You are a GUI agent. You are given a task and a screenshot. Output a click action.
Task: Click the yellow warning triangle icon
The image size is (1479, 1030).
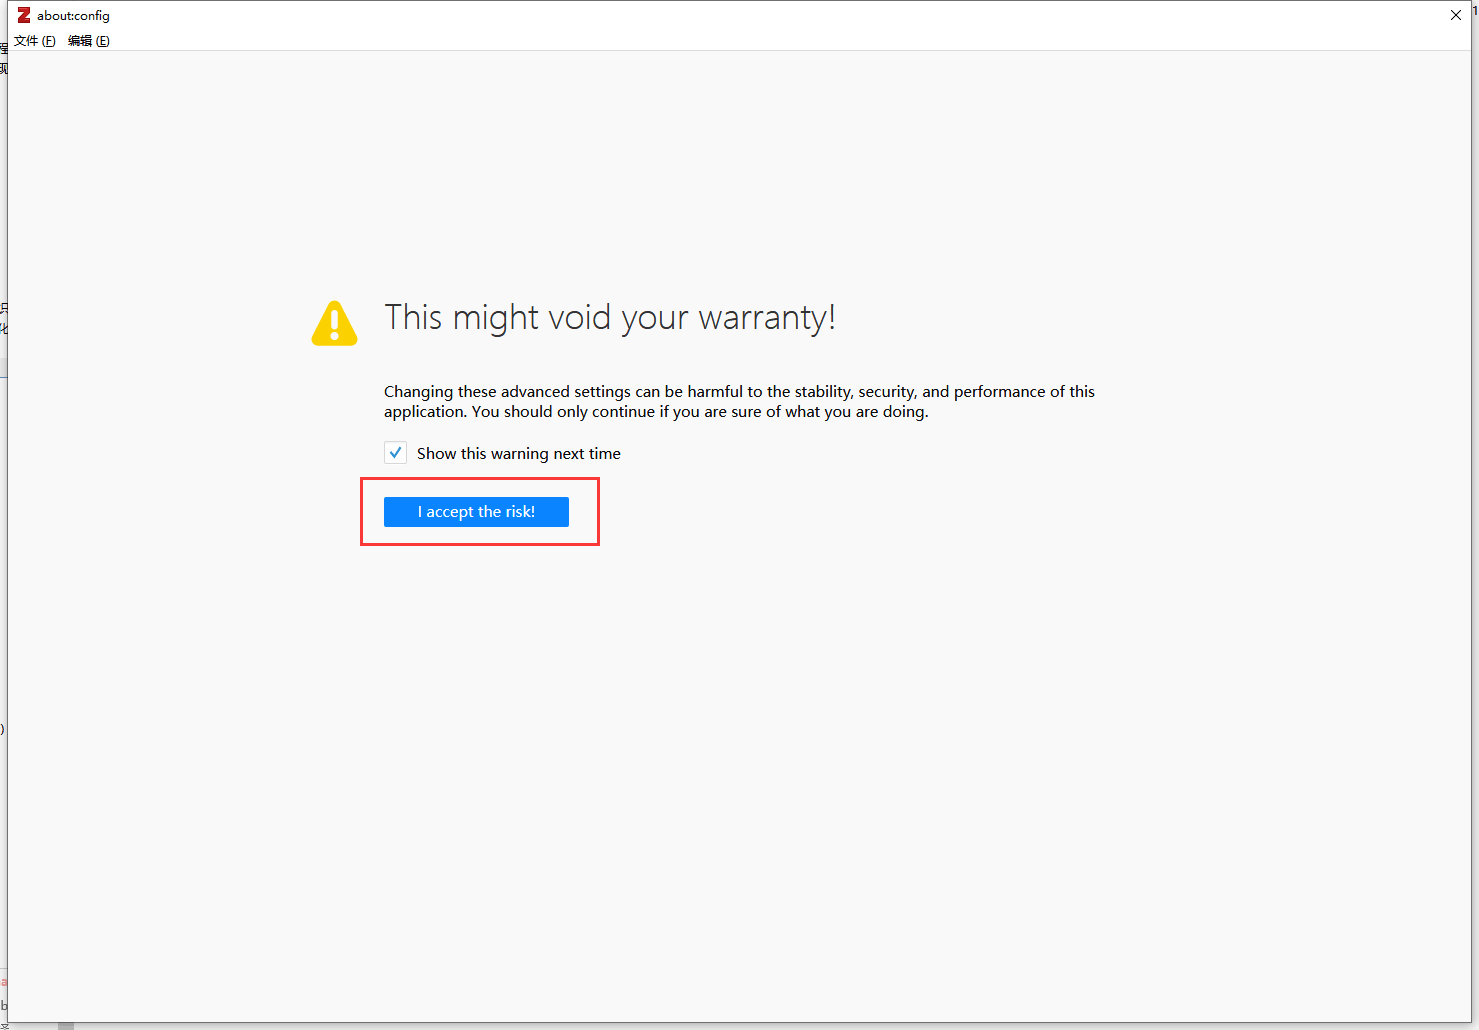click(x=334, y=324)
